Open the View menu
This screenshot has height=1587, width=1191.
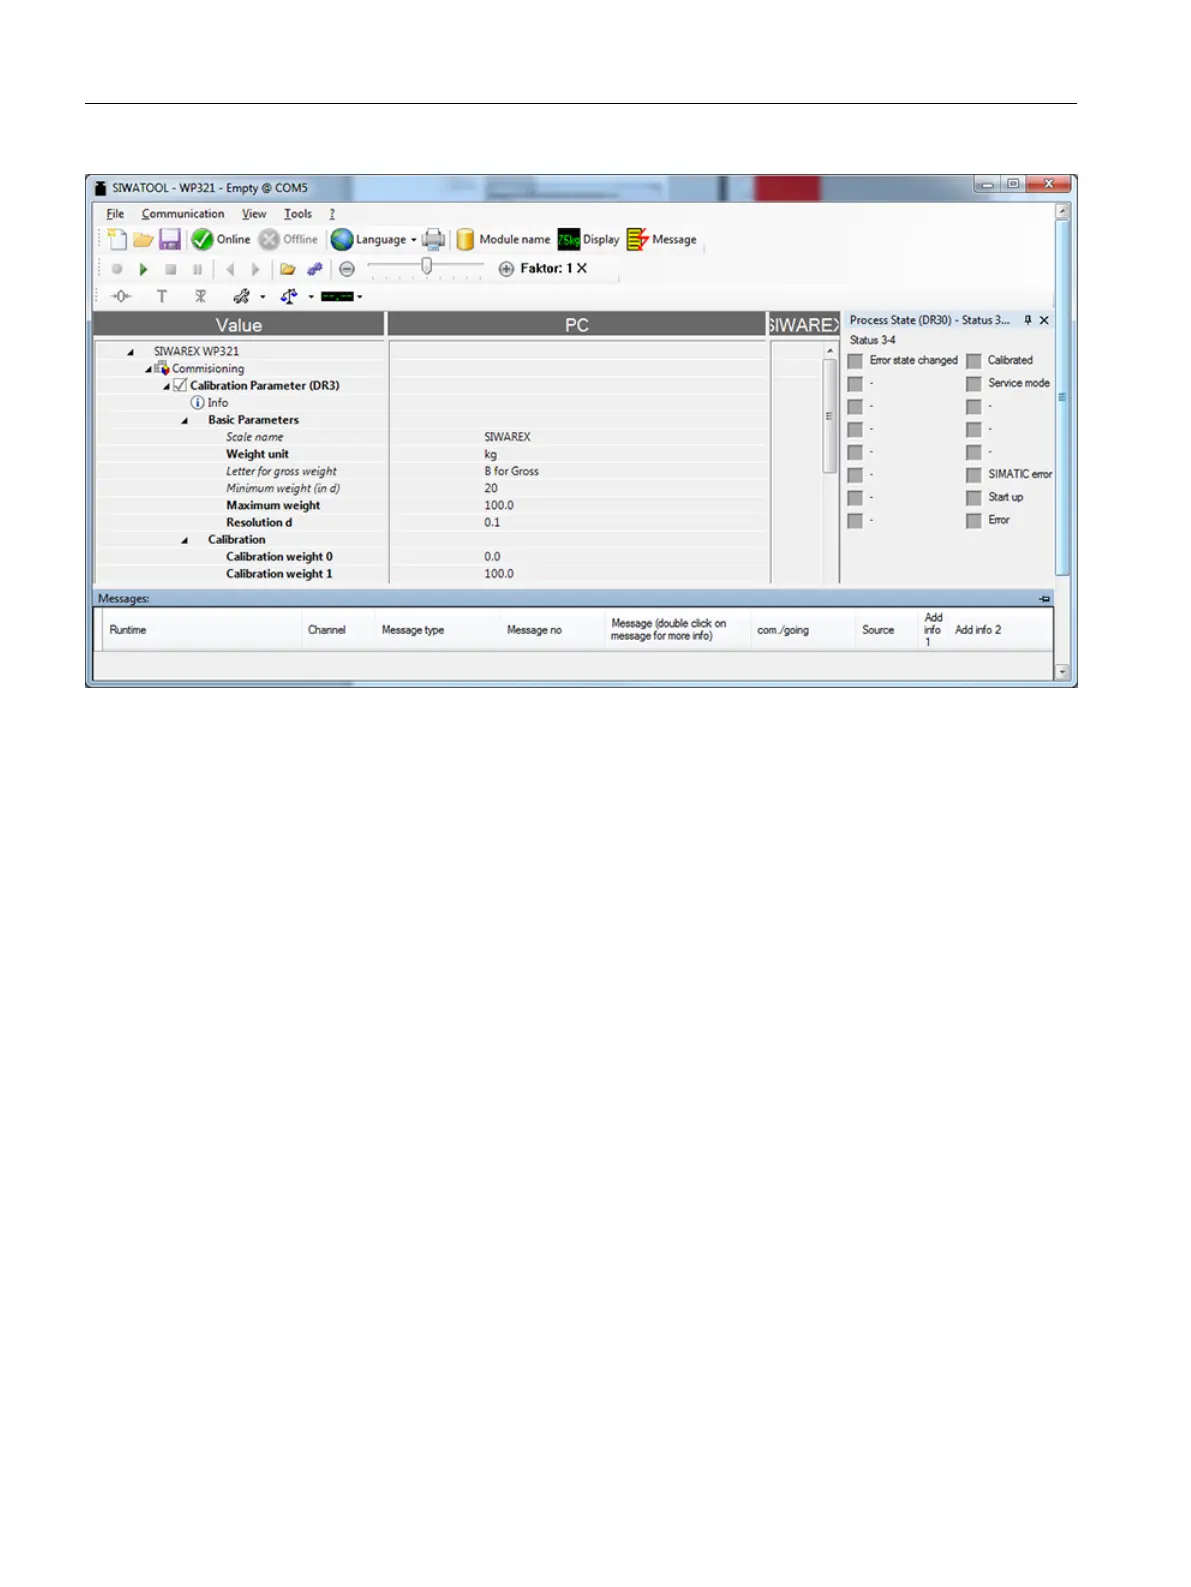coord(254,214)
